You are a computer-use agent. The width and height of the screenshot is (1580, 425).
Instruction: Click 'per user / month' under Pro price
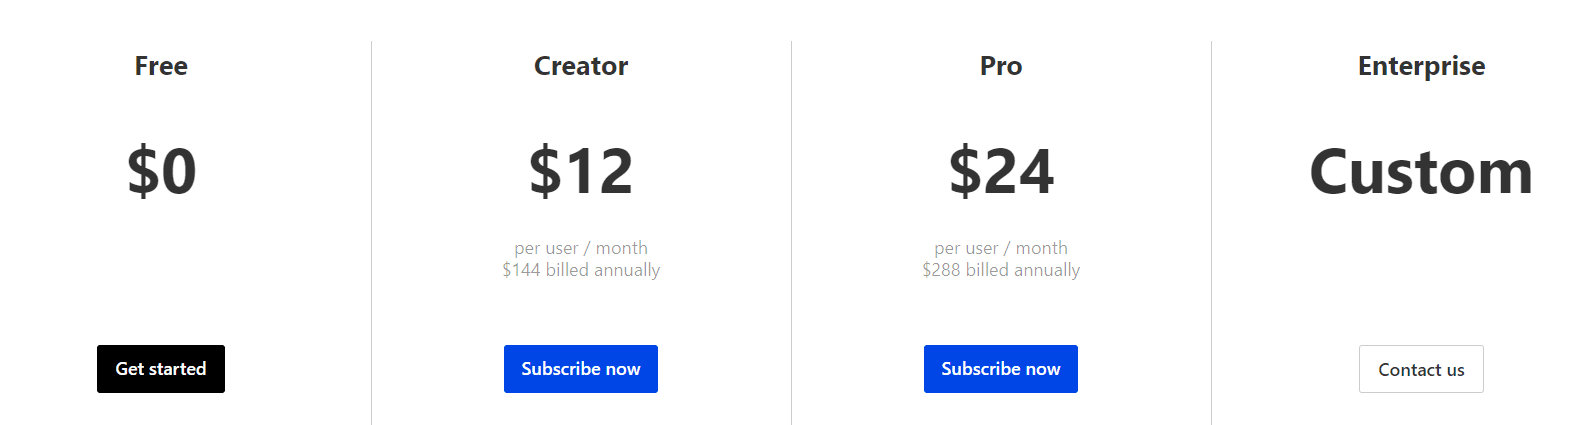click(1001, 248)
